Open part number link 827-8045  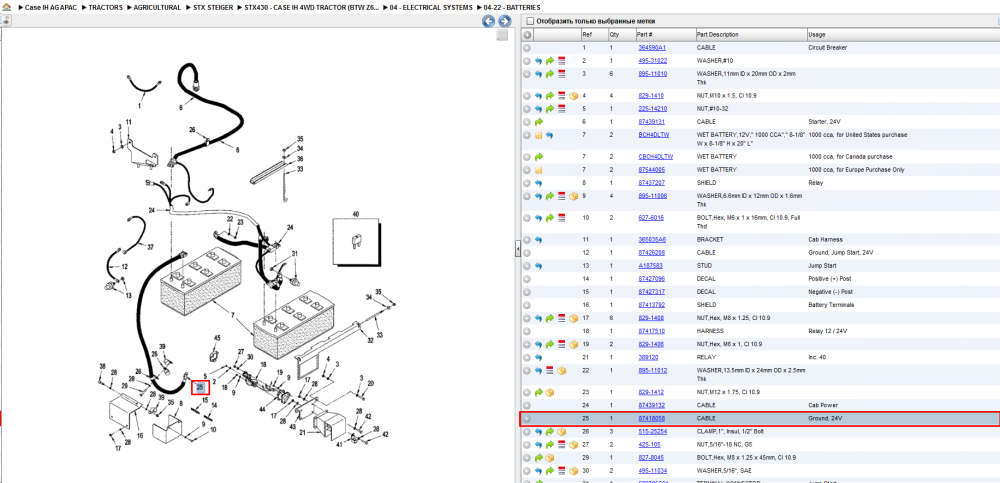[651, 458]
